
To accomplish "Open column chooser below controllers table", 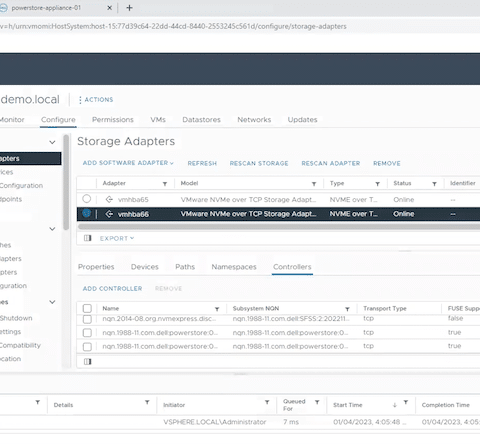I will (x=88, y=361).
